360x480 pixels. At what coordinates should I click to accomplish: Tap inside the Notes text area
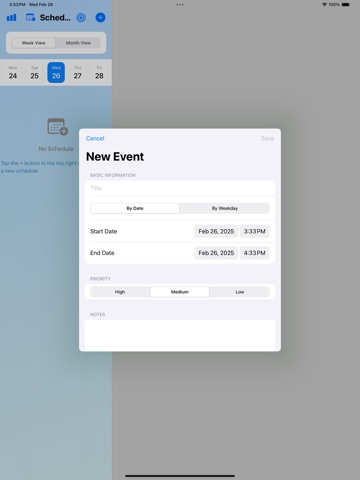click(x=180, y=335)
